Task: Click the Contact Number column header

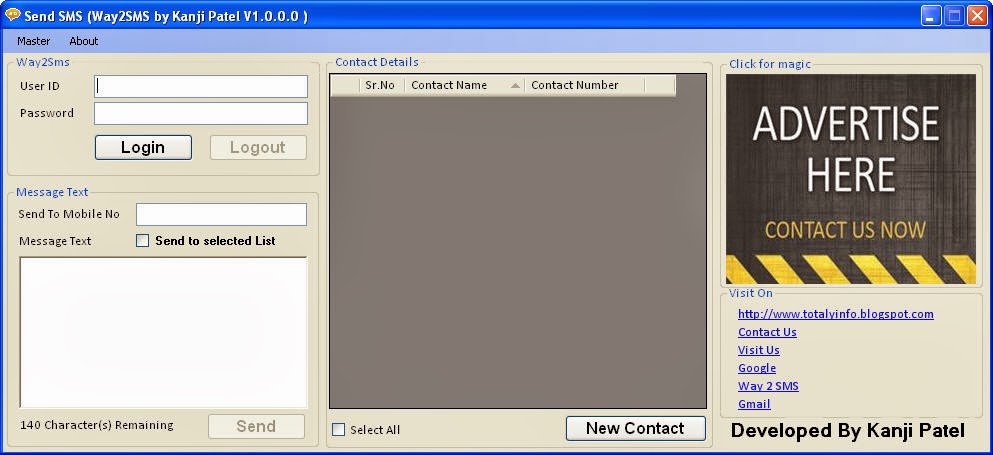Action: click(x=584, y=86)
